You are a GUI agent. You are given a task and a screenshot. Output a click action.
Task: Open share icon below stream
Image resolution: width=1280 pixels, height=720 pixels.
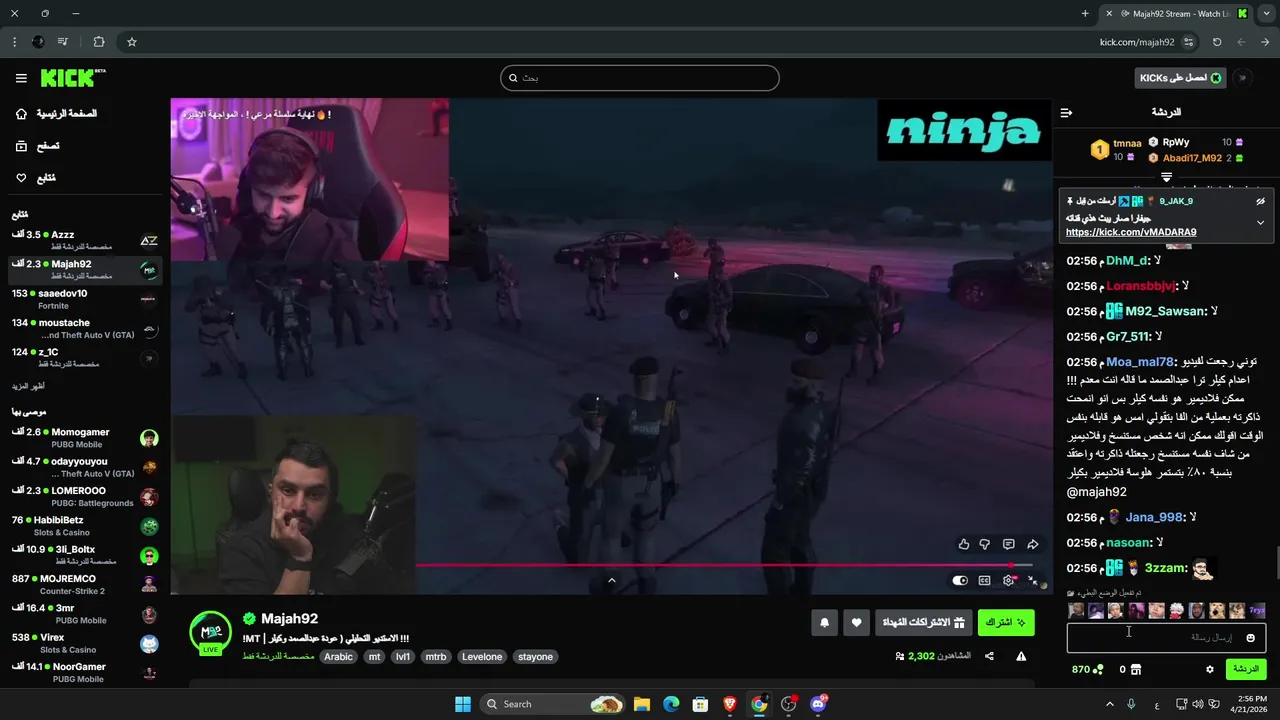click(989, 656)
